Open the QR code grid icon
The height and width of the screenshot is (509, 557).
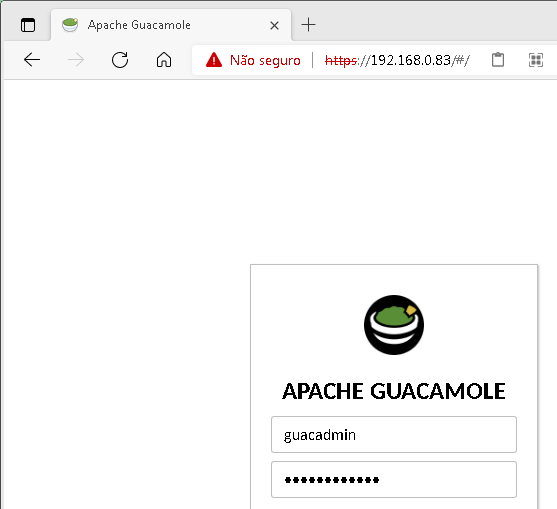pos(536,60)
